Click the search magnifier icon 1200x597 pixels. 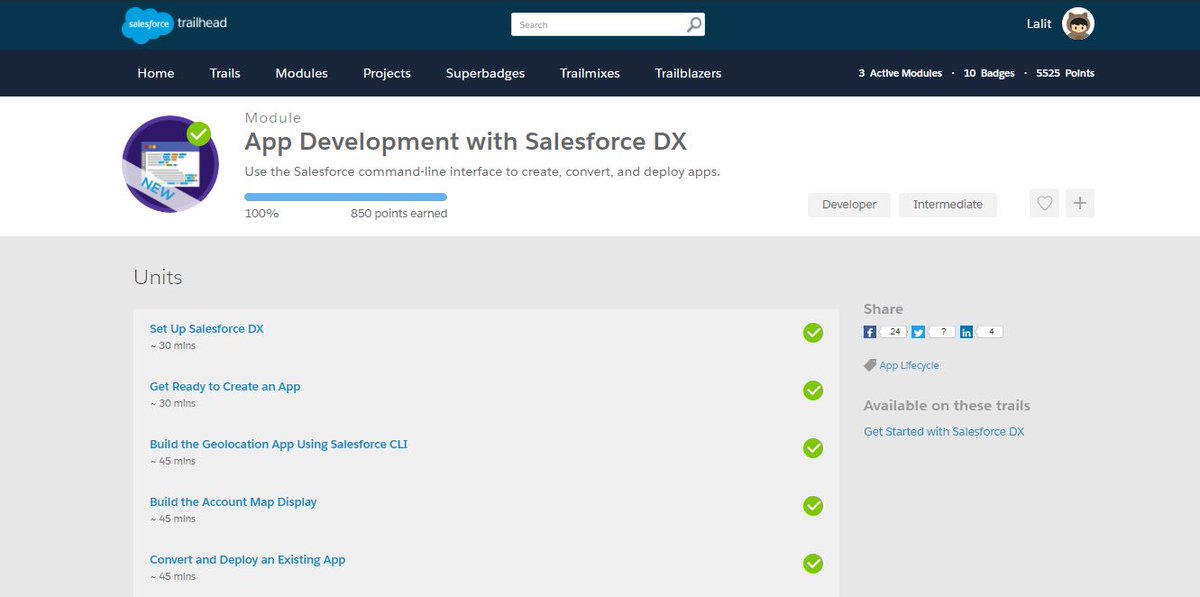pyautogui.click(x=694, y=24)
